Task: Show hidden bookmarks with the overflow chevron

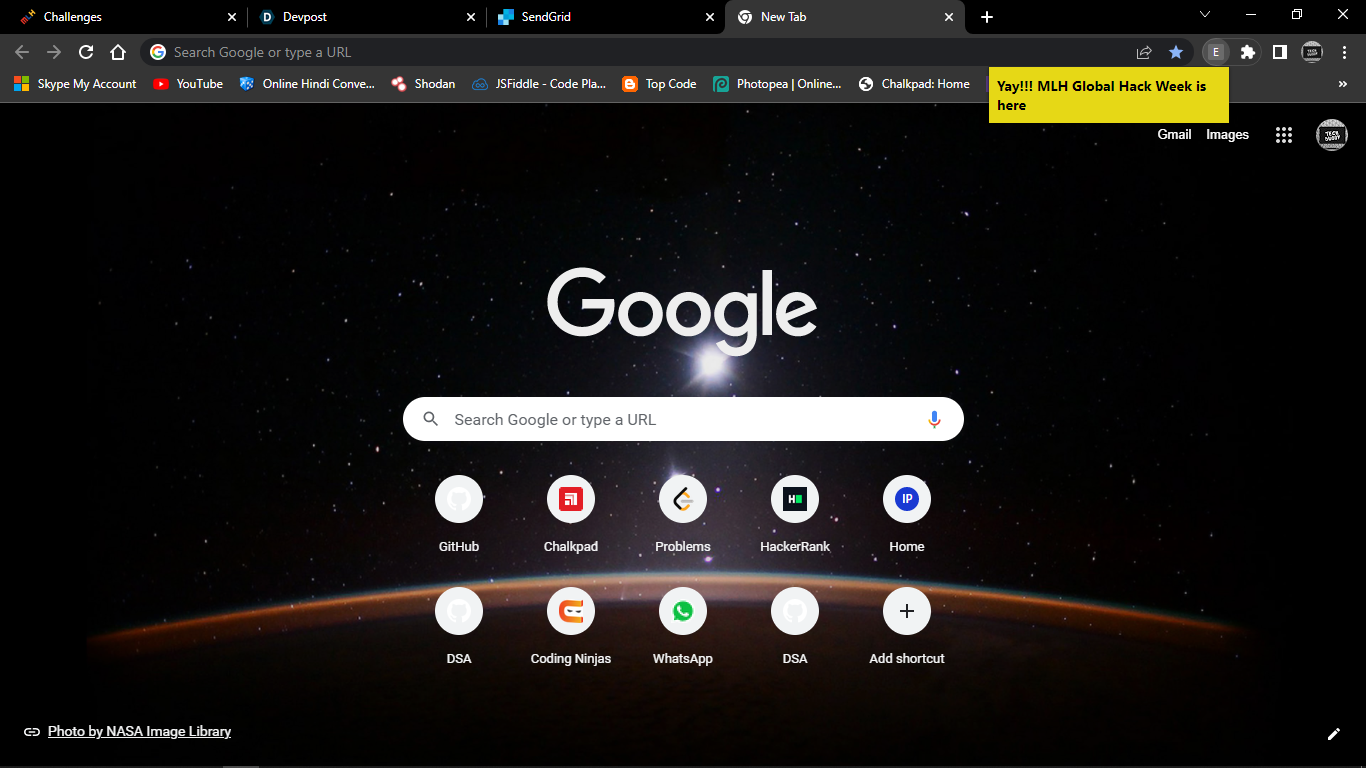Action: tap(1343, 84)
